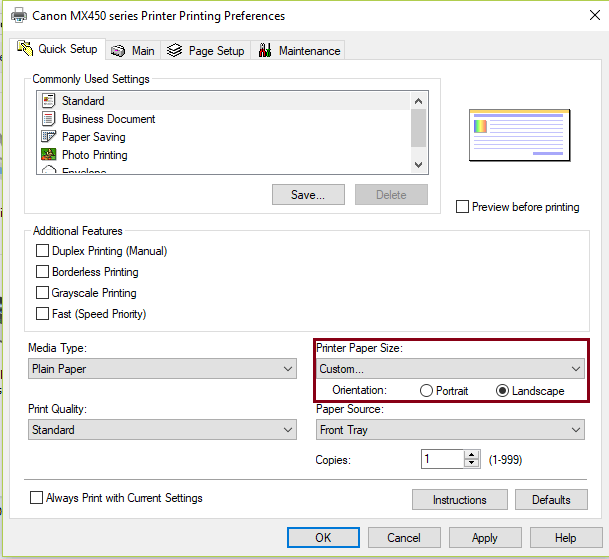Check Grayscale Printing
Screen dimensions: 609x559
[x=42, y=293]
